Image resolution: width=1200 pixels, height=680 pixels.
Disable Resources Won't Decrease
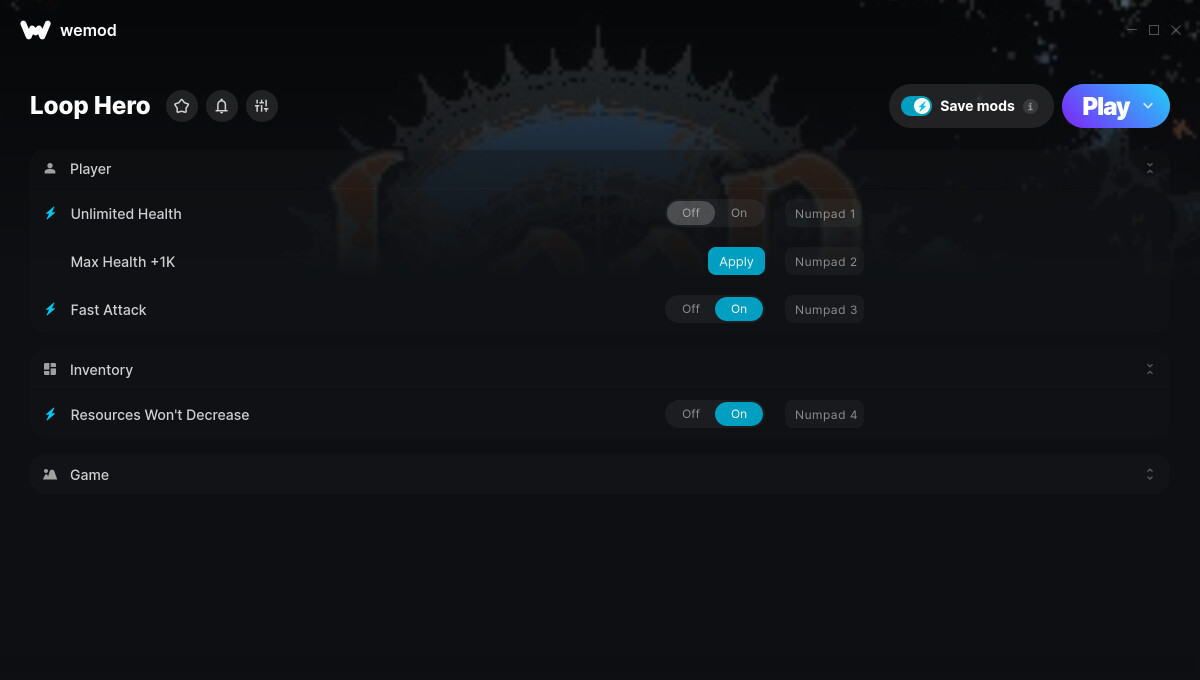[x=691, y=414]
